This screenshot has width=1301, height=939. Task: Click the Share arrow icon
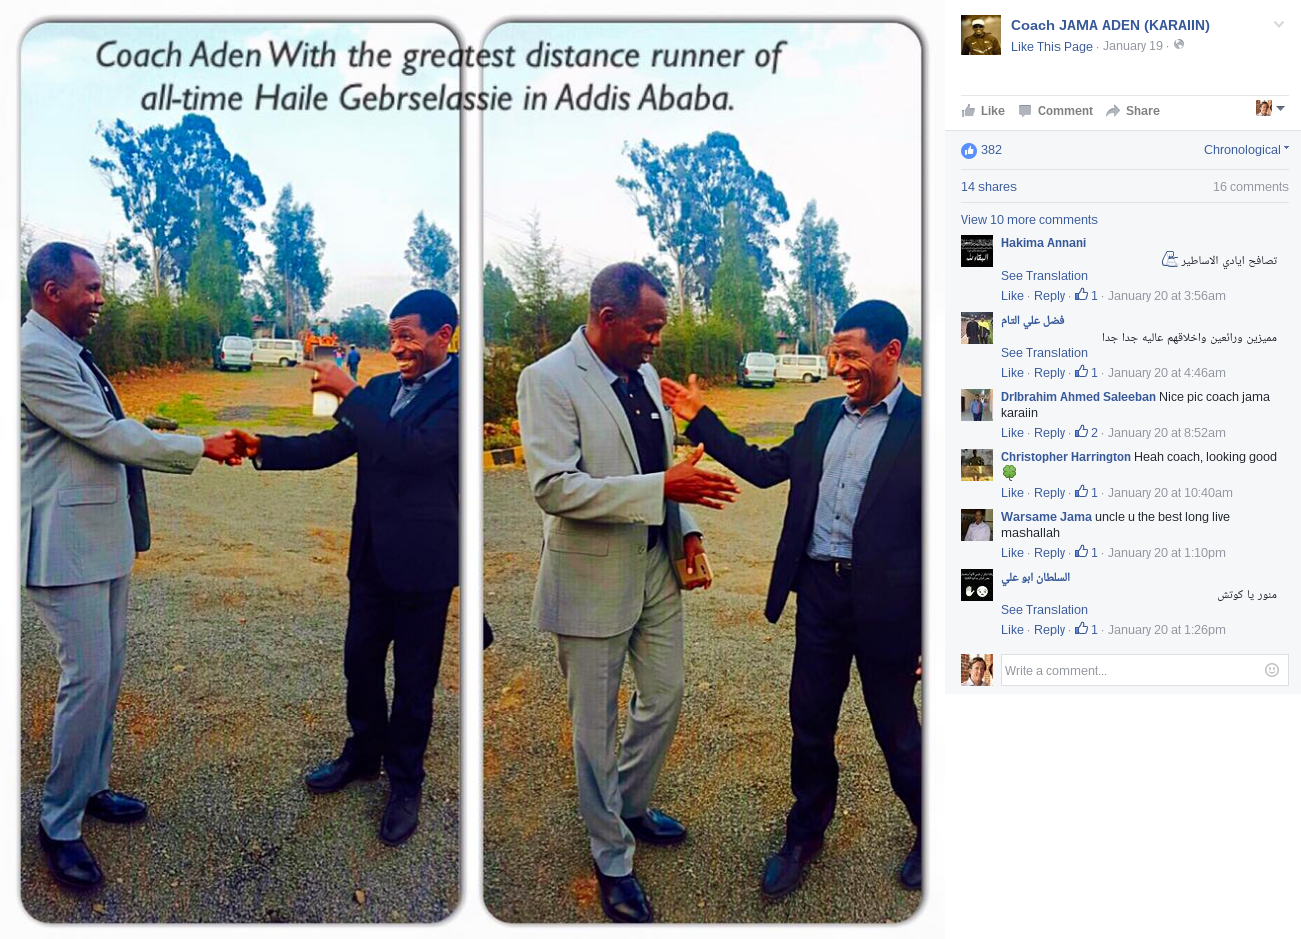[x=1113, y=111]
